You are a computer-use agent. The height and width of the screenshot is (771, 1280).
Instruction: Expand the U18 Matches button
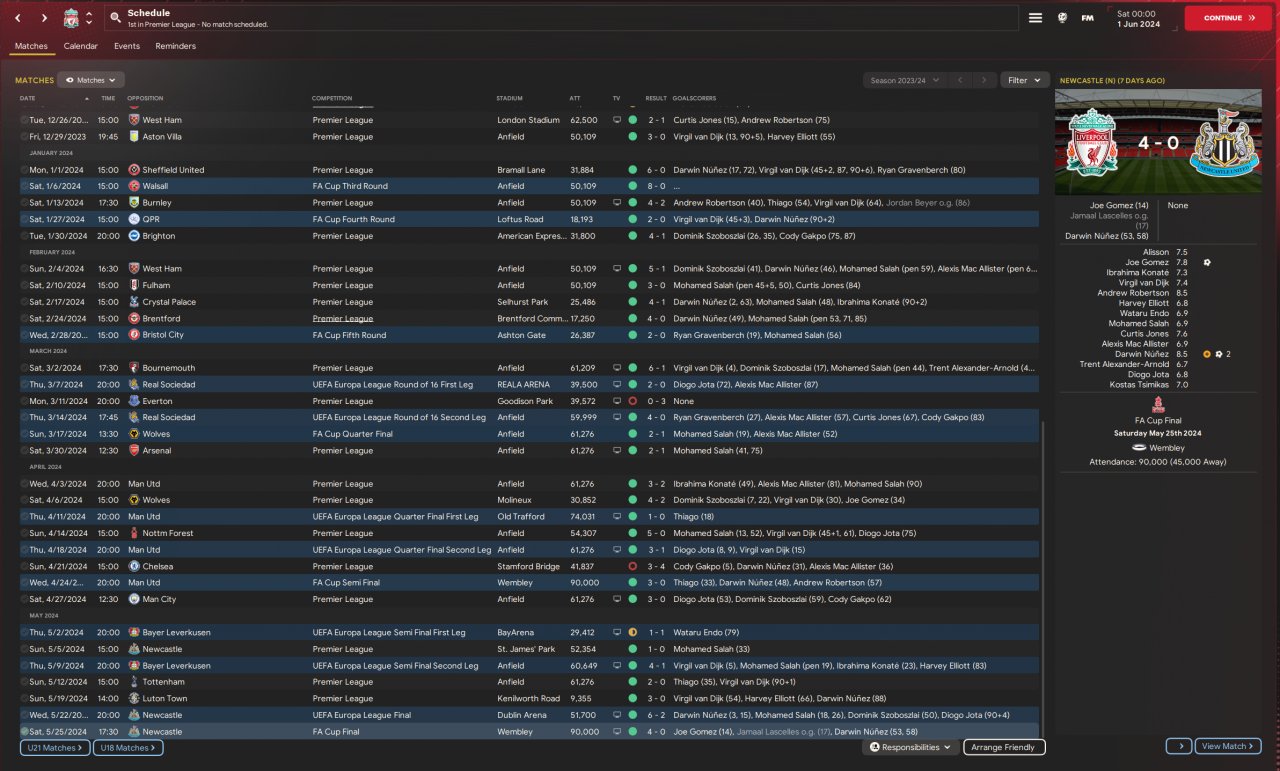128,747
